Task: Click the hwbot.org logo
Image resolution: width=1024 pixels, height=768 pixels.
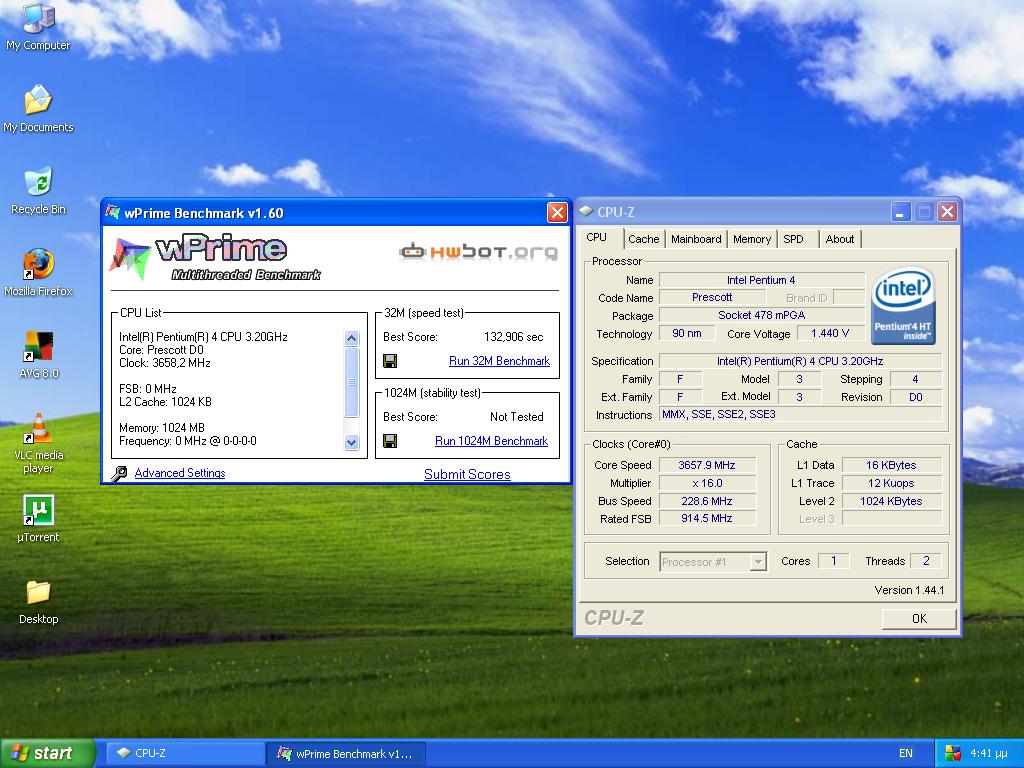Action: point(479,251)
